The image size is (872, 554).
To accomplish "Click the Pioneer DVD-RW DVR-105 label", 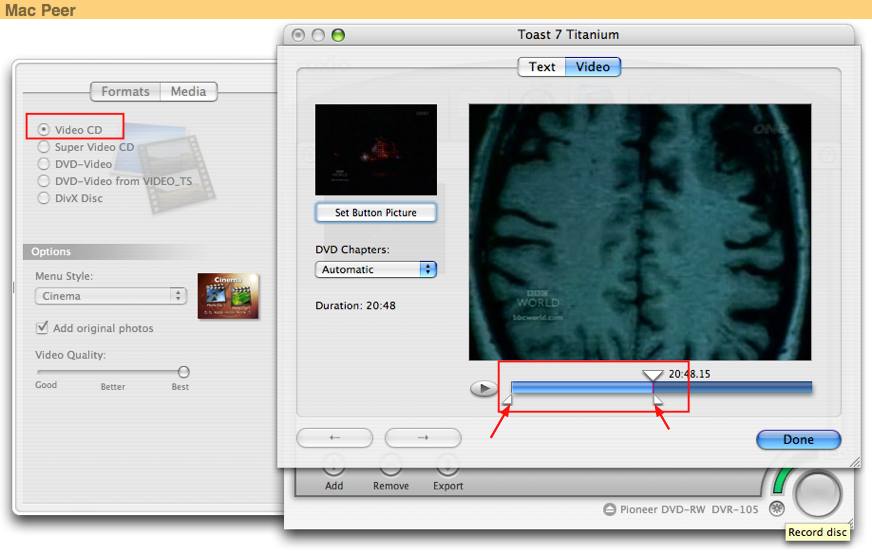I will coord(689,509).
